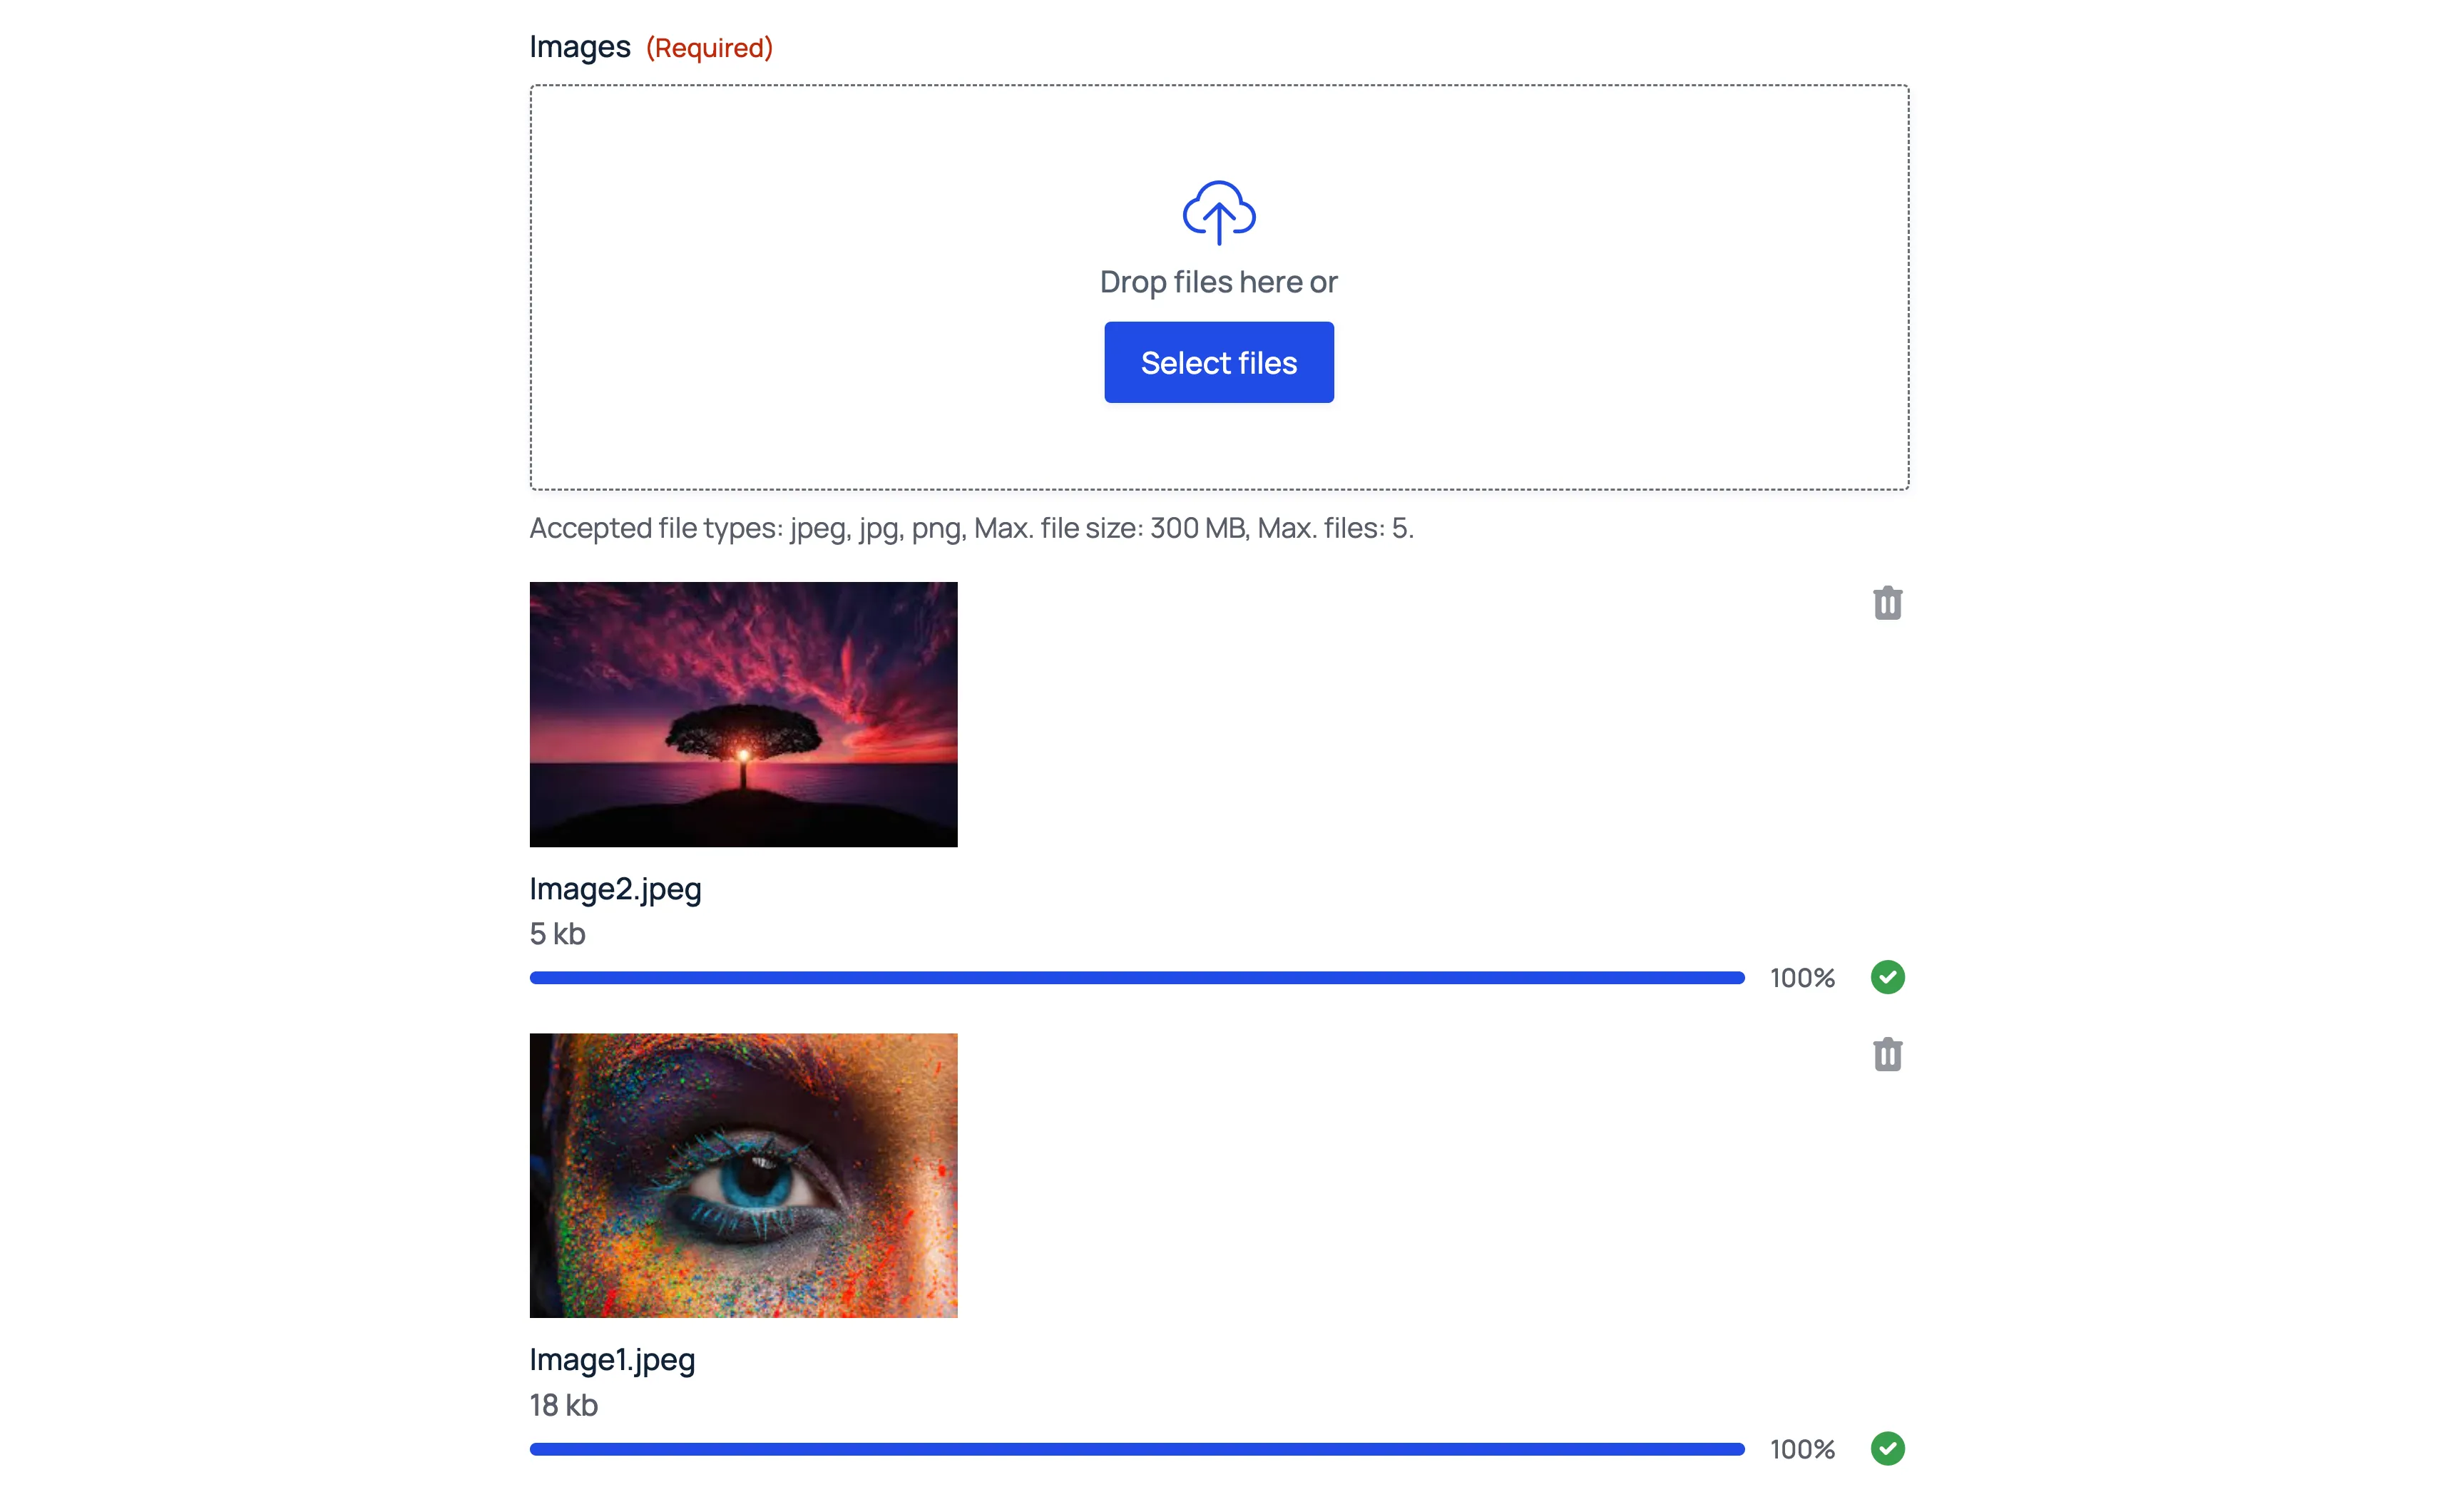Click the Image1.jpeg file name
Image resolution: width=2439 pixels, height=1512 pixels.
612,1360
